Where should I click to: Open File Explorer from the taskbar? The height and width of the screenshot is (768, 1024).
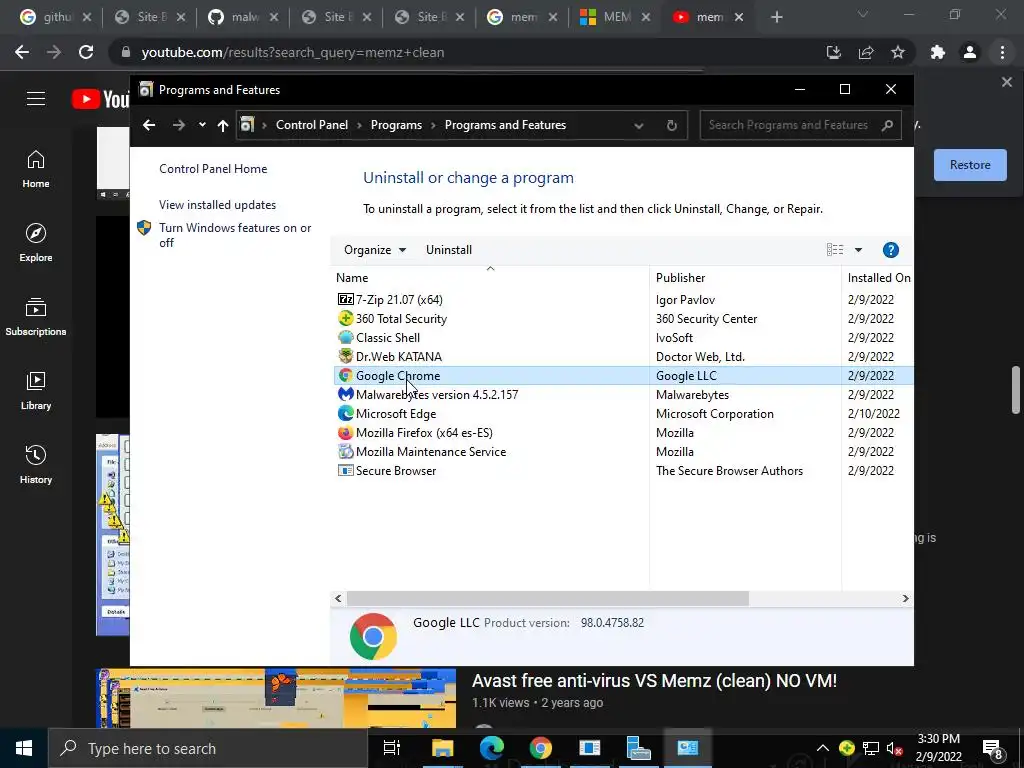tap(442, 748)
